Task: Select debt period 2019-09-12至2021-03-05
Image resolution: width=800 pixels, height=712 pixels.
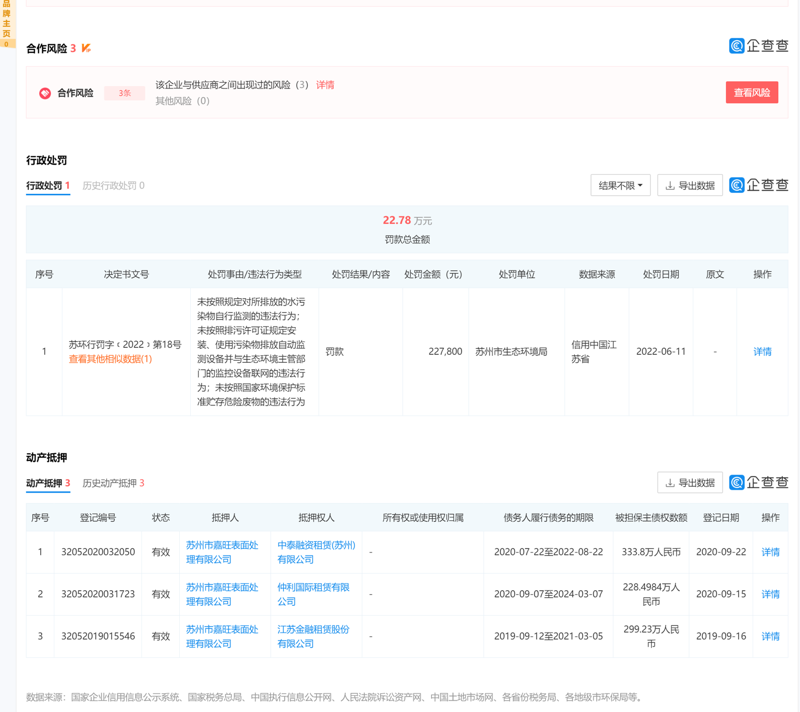Action: 548,637
